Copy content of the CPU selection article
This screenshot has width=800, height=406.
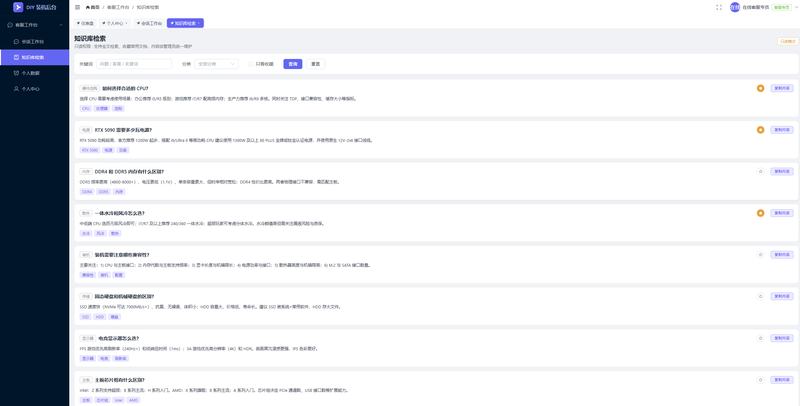pyautogui.click(x=782, y=88)
